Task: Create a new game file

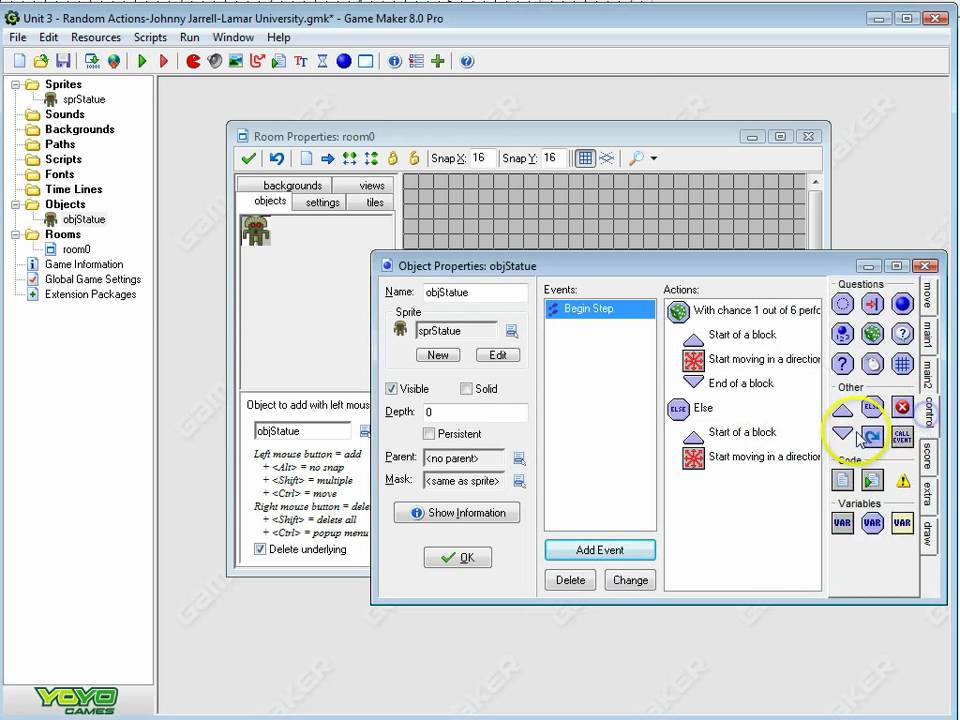Action: 20,61
